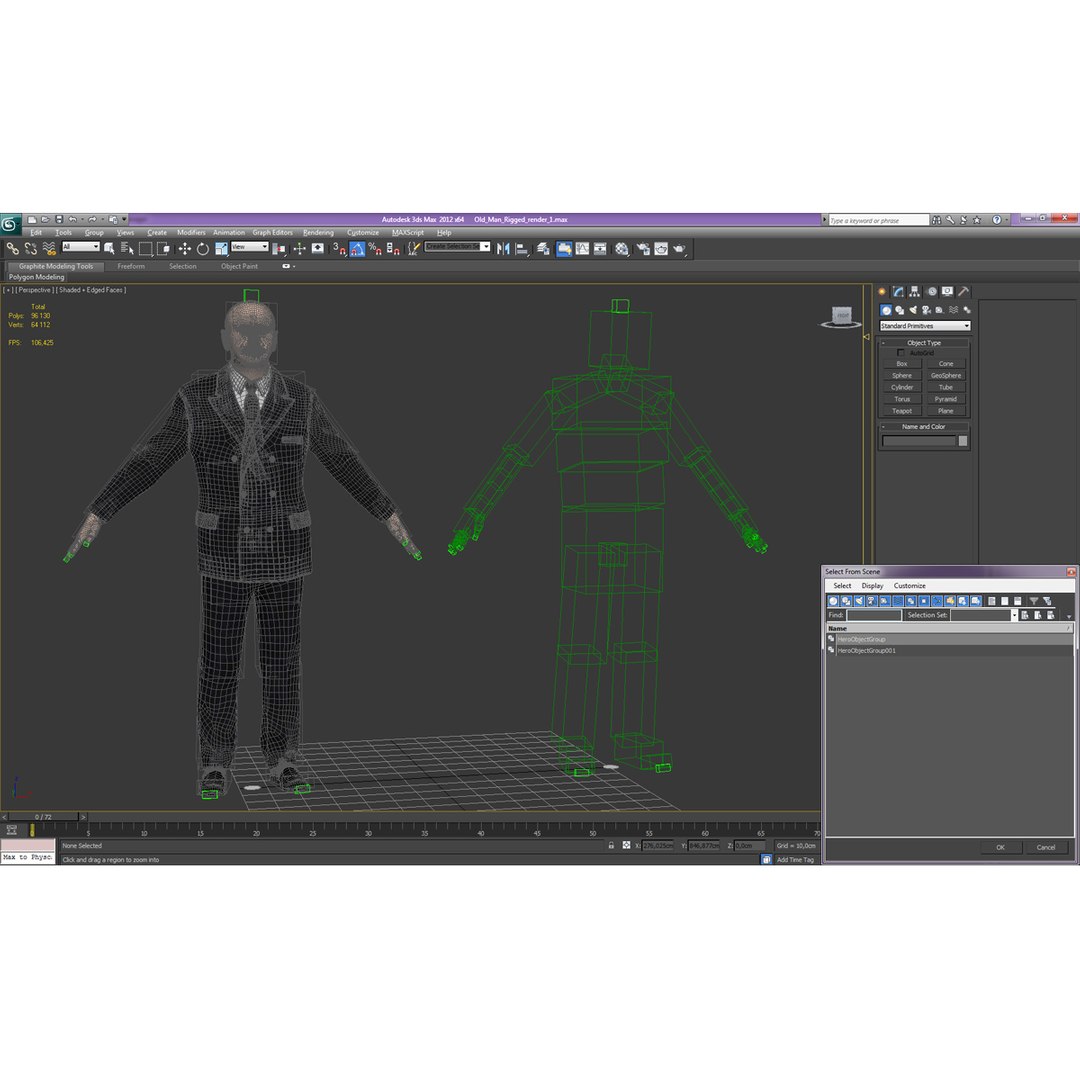Open the Utilities hammer panel tab
Screen dimensions: 1080x1080
[964, 291]
